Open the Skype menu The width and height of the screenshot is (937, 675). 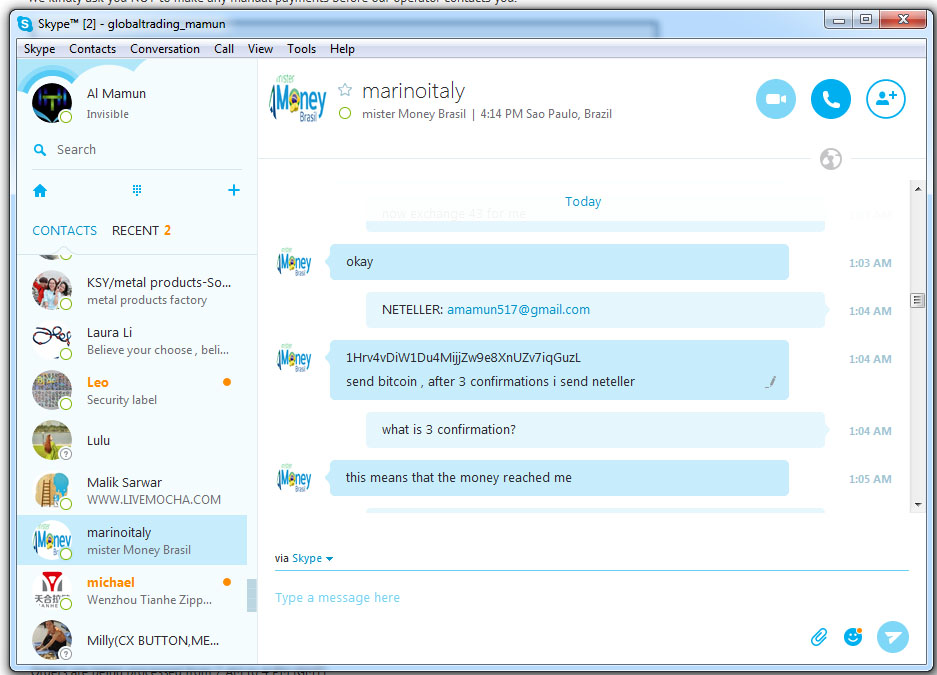tap(39, 49)
